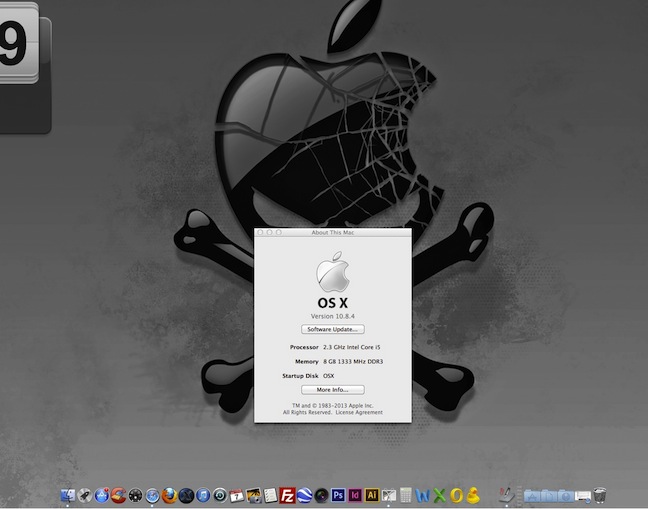
Task: Click the About This Mac title bar
Action: (333, 233)
